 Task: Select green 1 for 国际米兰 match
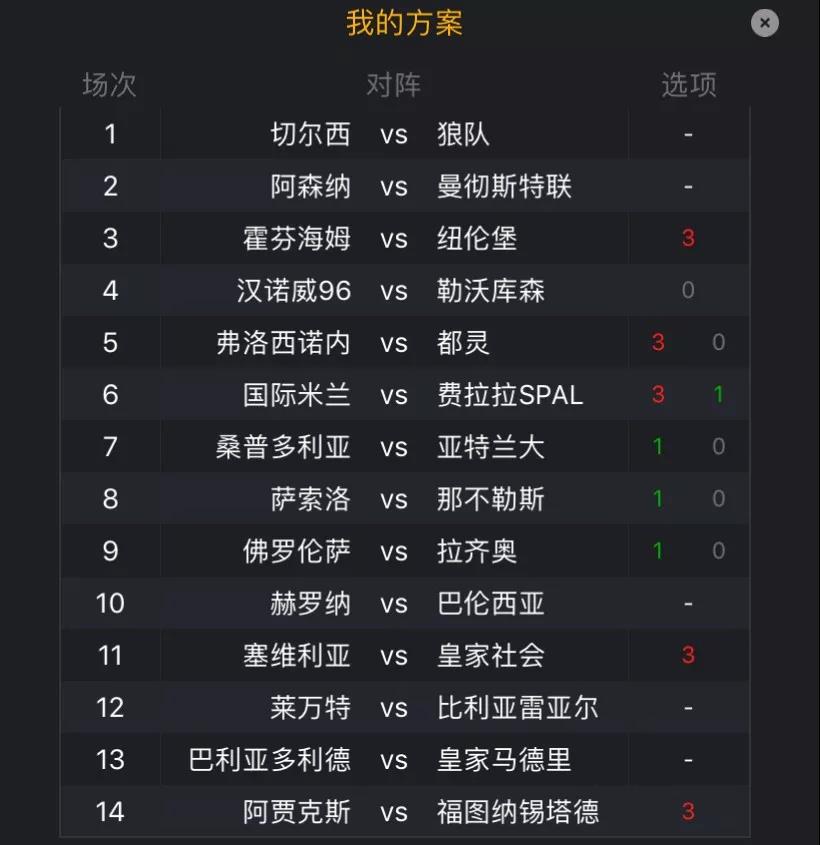point(718,394)
